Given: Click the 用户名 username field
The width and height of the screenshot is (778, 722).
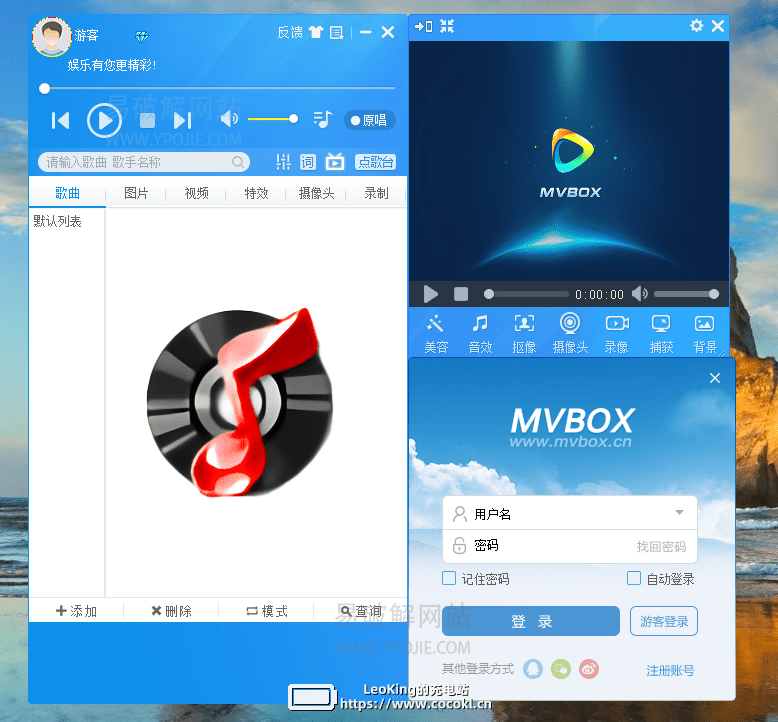Looking at the screenshot, I should tap(570, 513).
